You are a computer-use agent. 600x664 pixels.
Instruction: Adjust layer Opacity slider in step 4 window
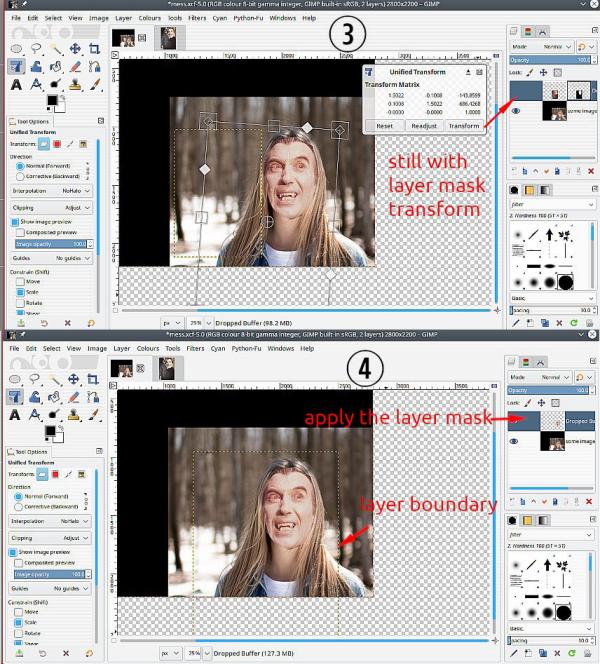[549, 390]
